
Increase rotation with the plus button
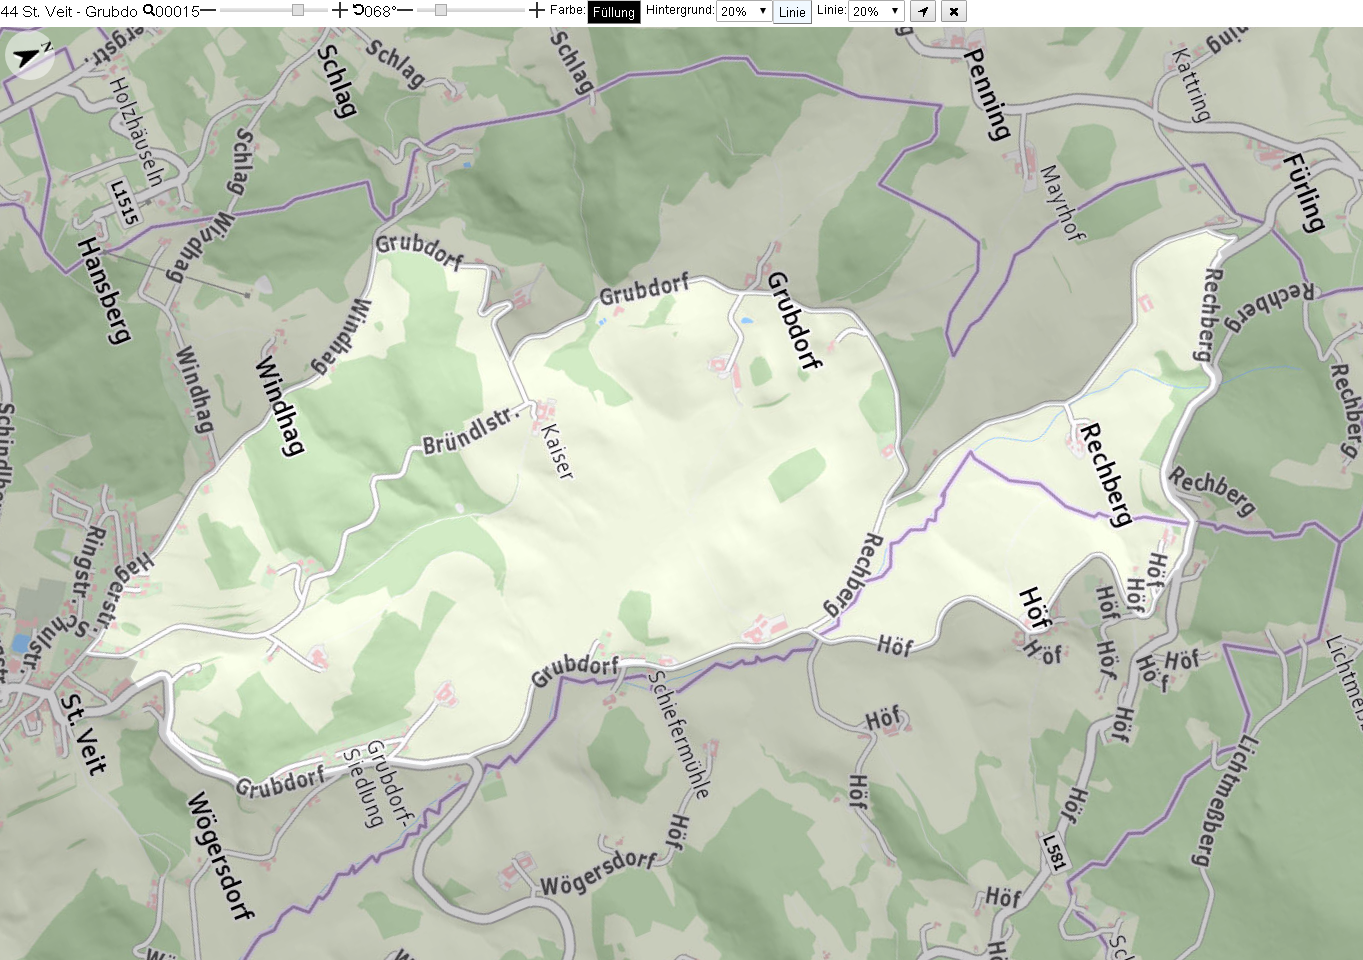coord(537,11)
